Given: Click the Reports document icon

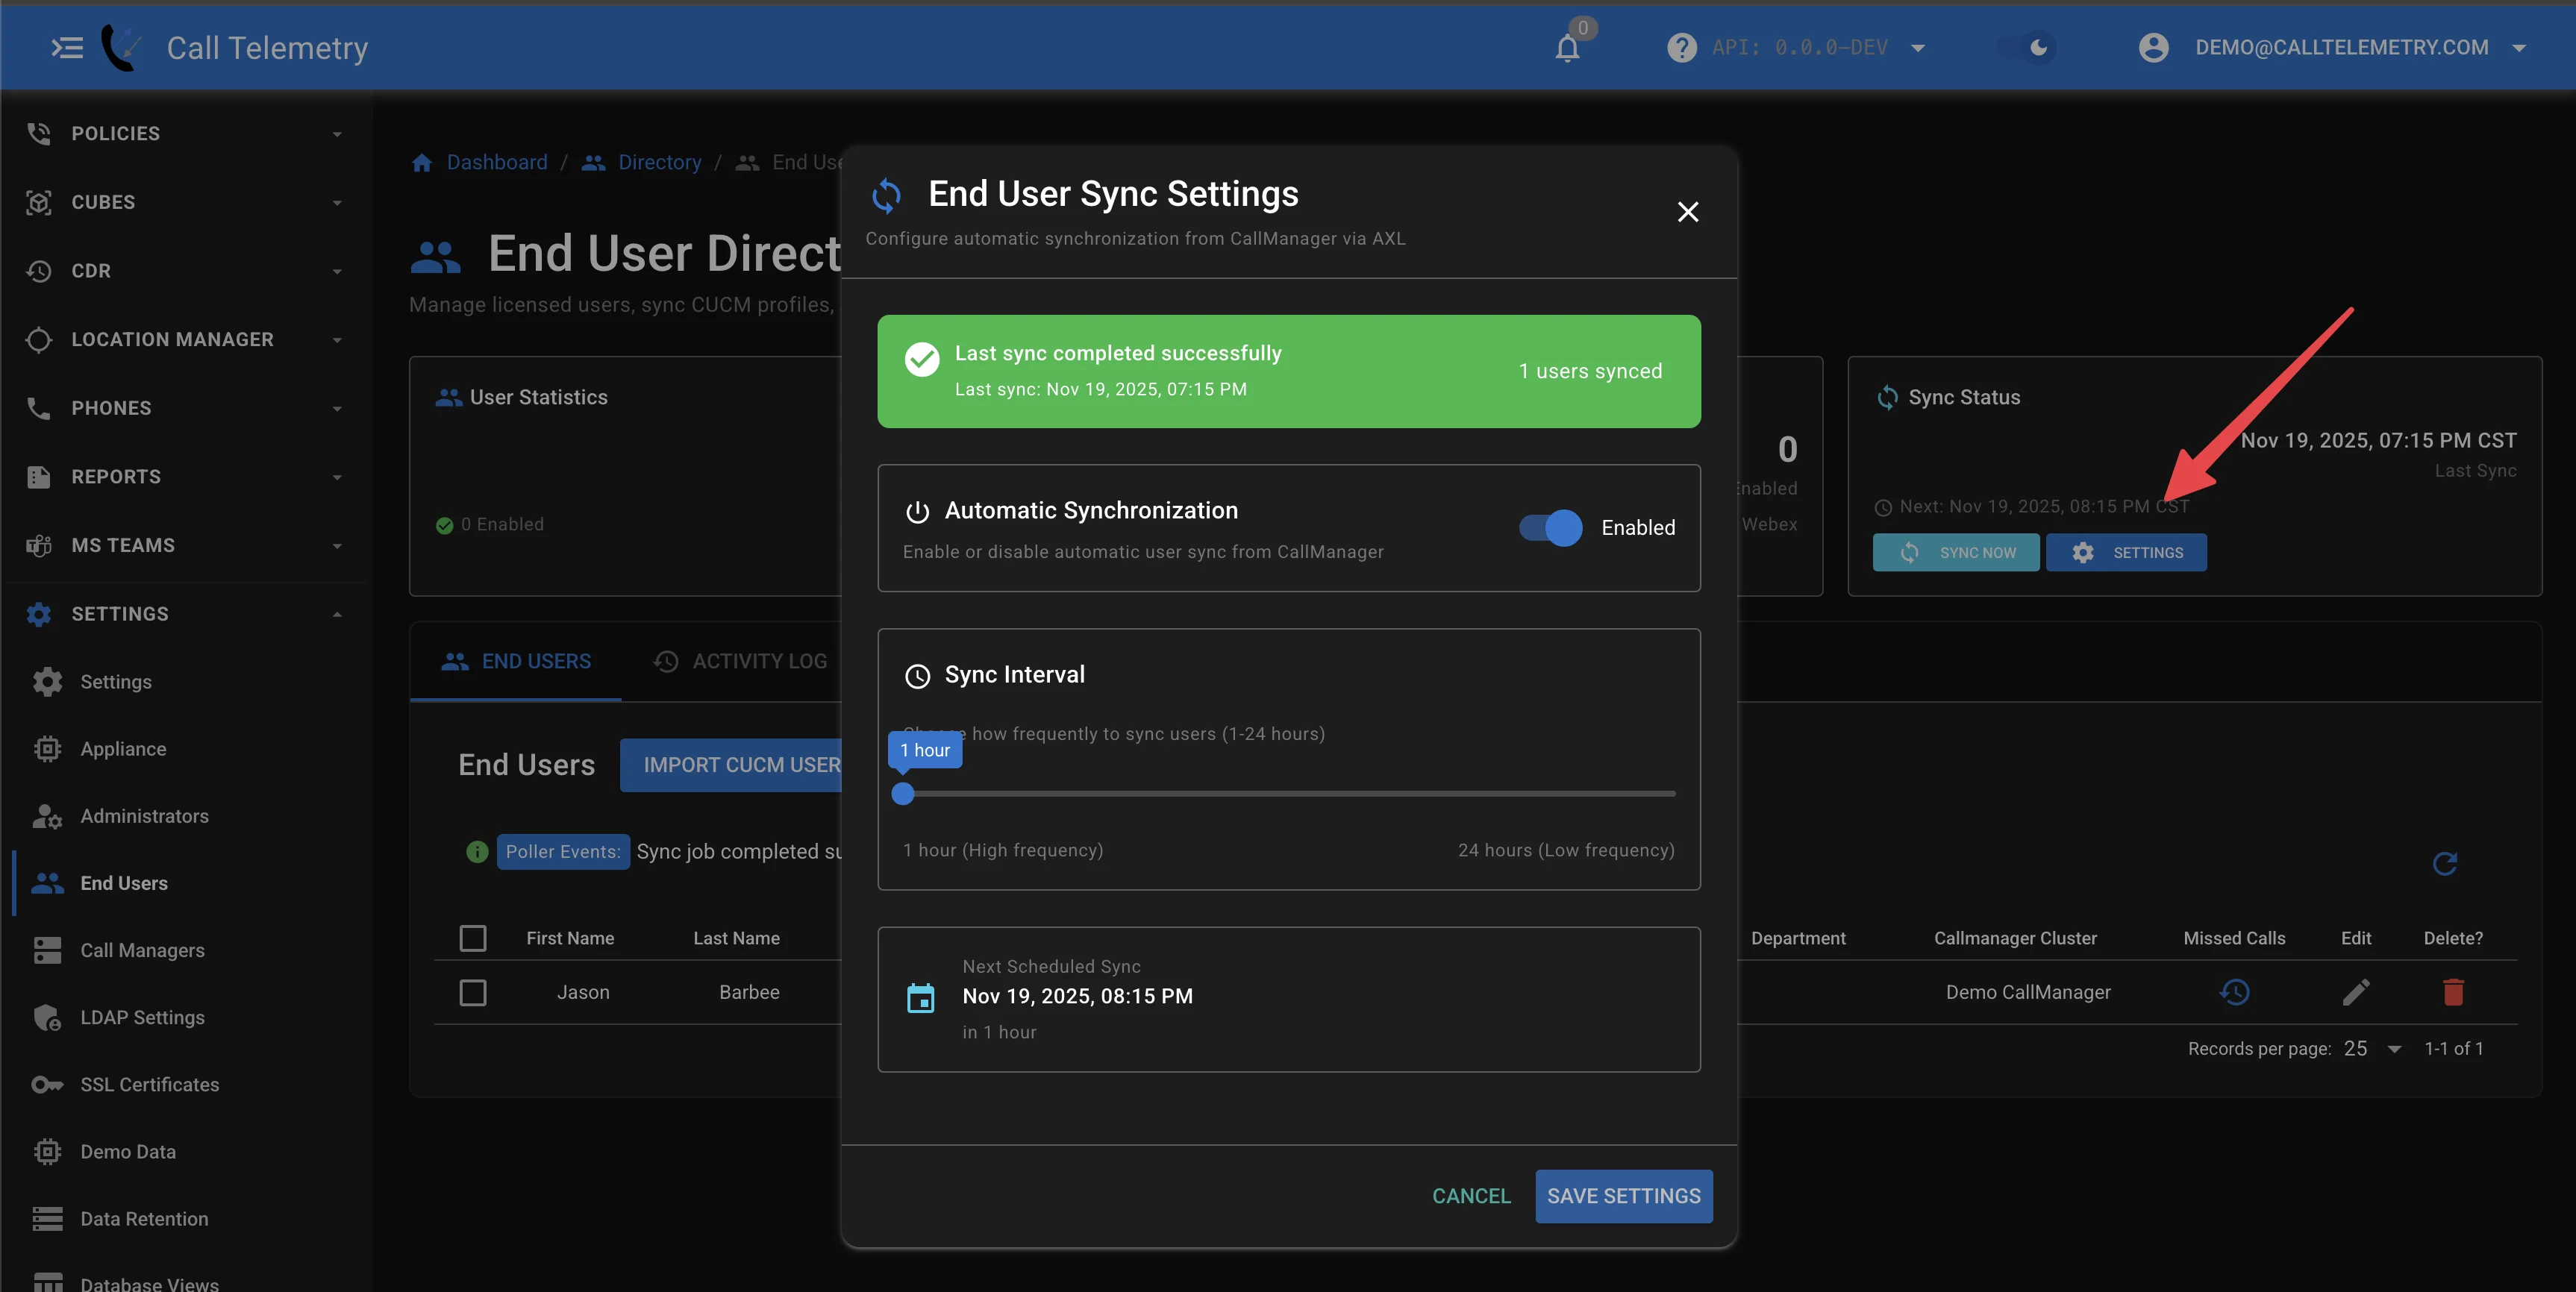Looking at the screenshot, I should [39, 477].
